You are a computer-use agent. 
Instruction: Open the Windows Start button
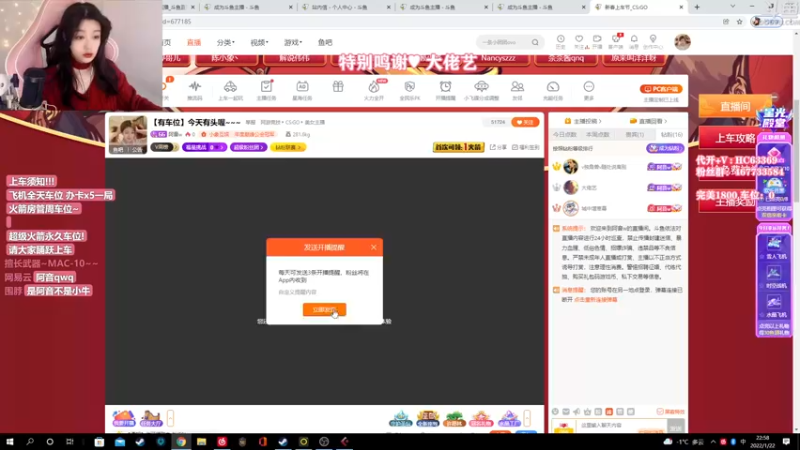pos(9,442)
